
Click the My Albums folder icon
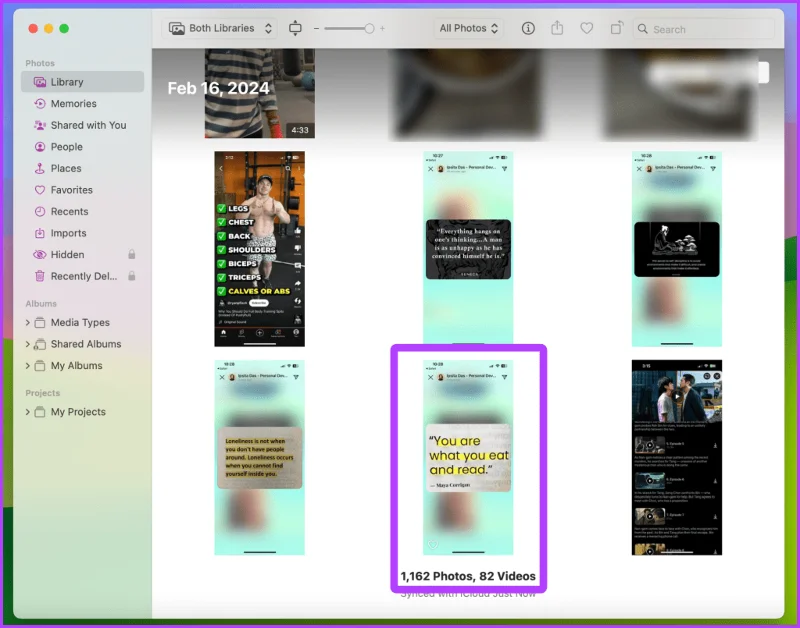point(40,366)
